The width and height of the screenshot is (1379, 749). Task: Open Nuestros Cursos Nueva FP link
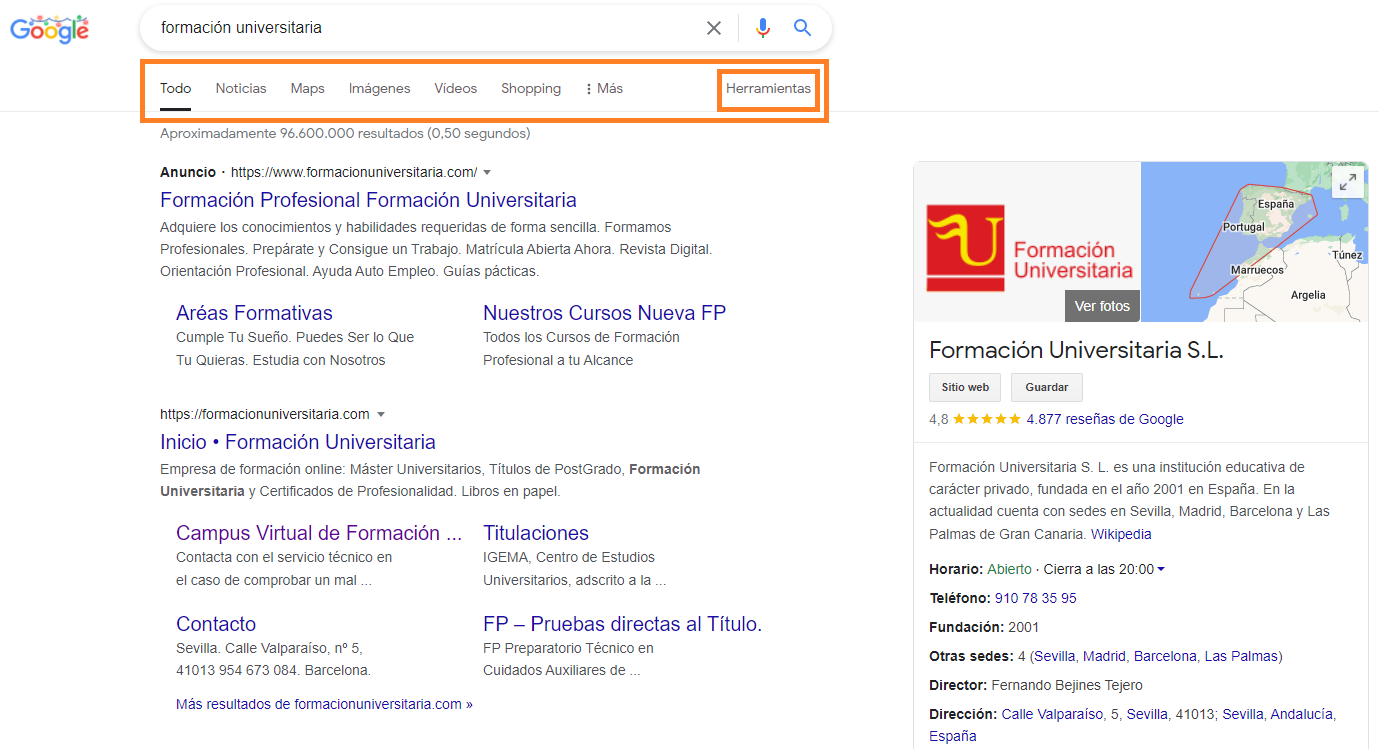(604, 313)
